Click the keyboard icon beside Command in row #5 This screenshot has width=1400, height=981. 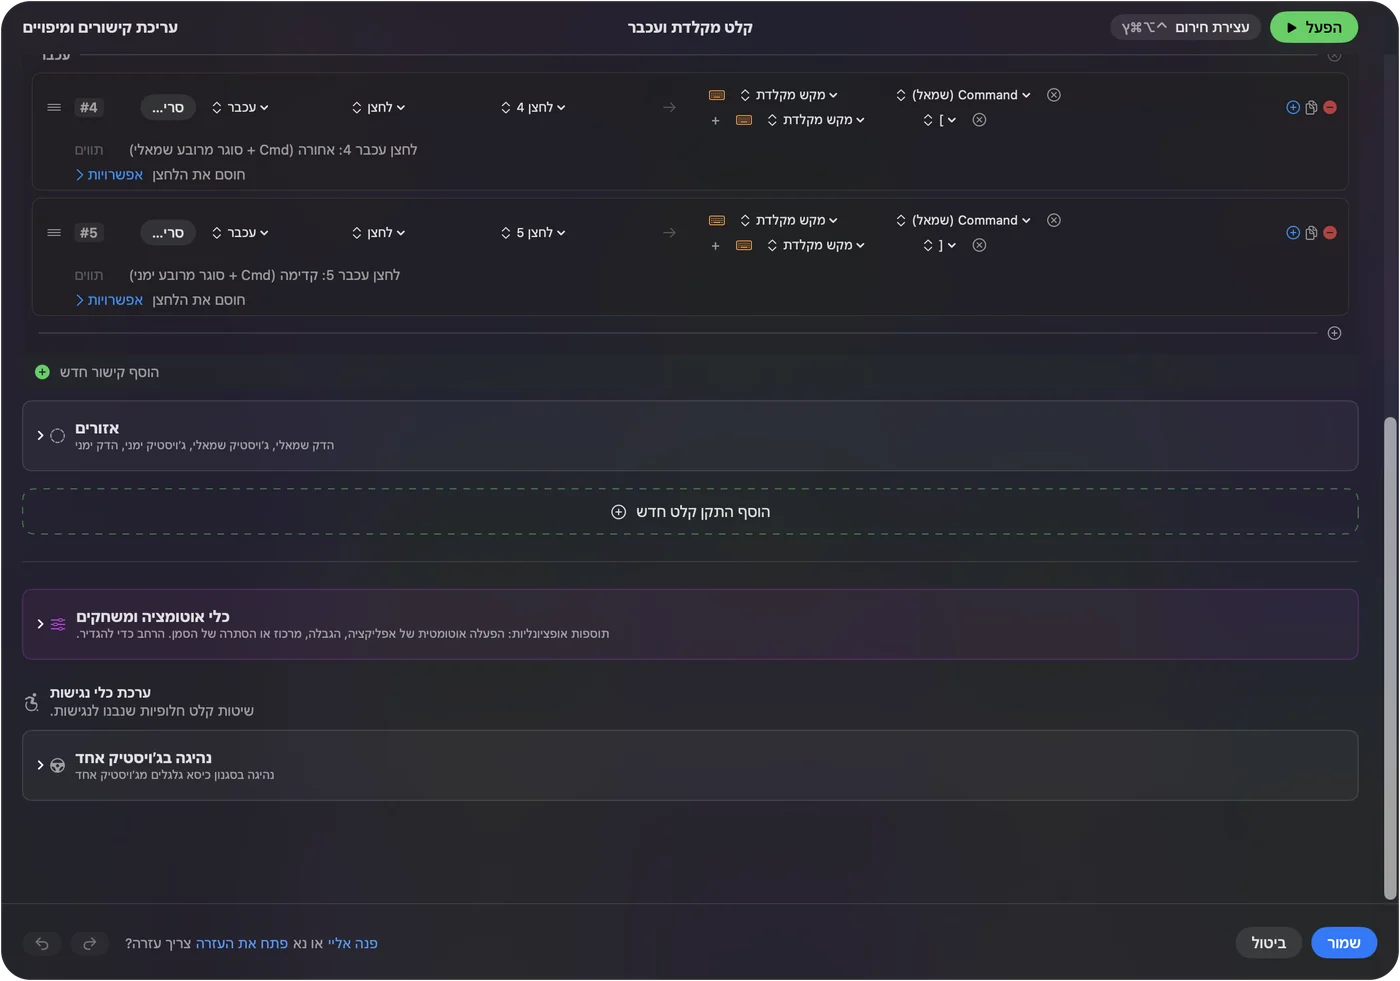[717, 220]
